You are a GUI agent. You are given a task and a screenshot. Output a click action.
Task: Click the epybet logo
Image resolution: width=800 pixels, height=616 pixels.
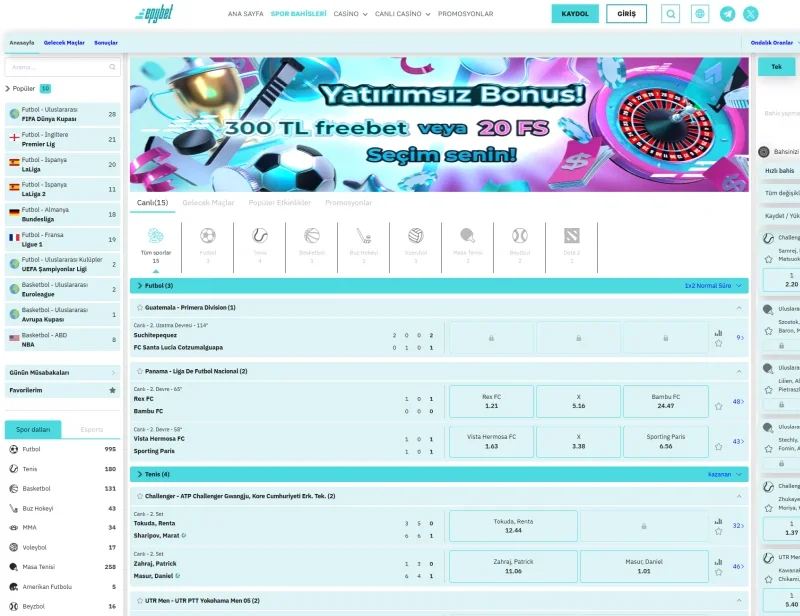click(154, 14)
